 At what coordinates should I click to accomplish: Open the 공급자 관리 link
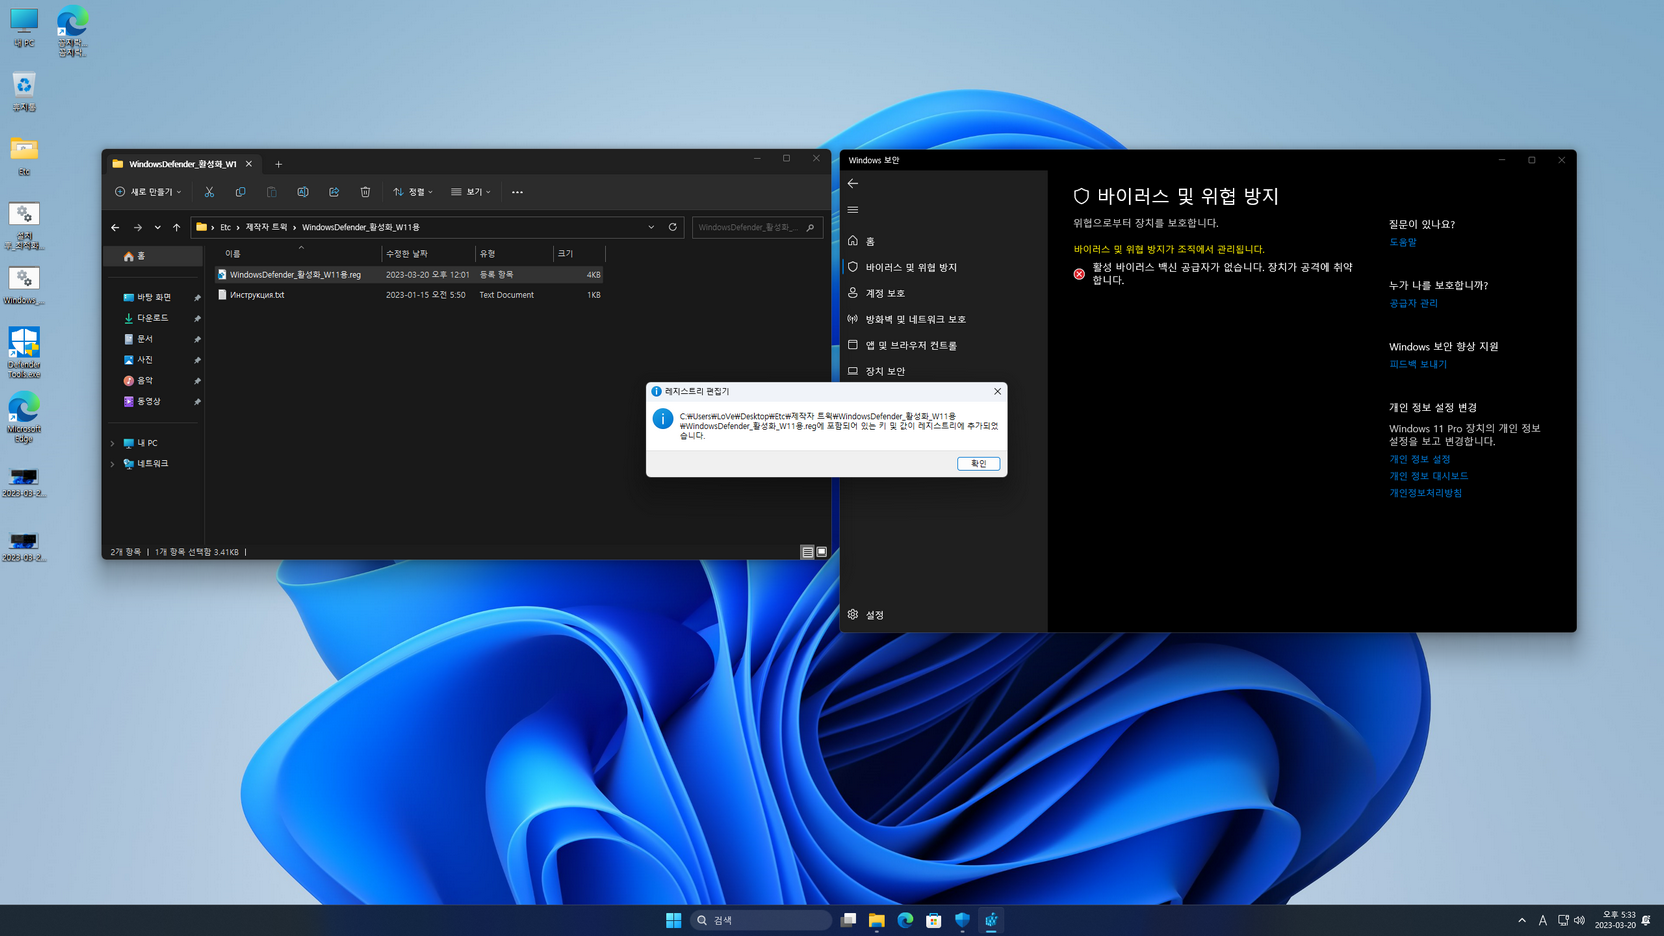[x=1413, y=303]
